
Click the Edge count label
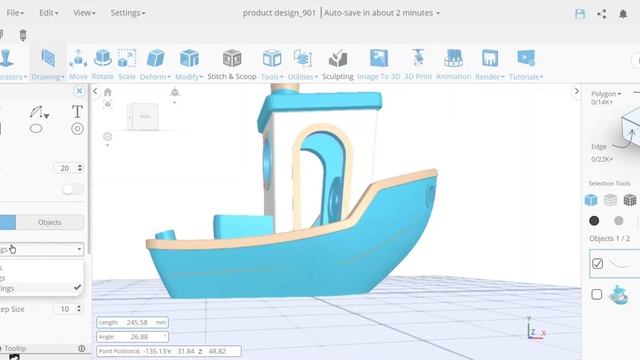pyautogui.click(x=602, y=159)
